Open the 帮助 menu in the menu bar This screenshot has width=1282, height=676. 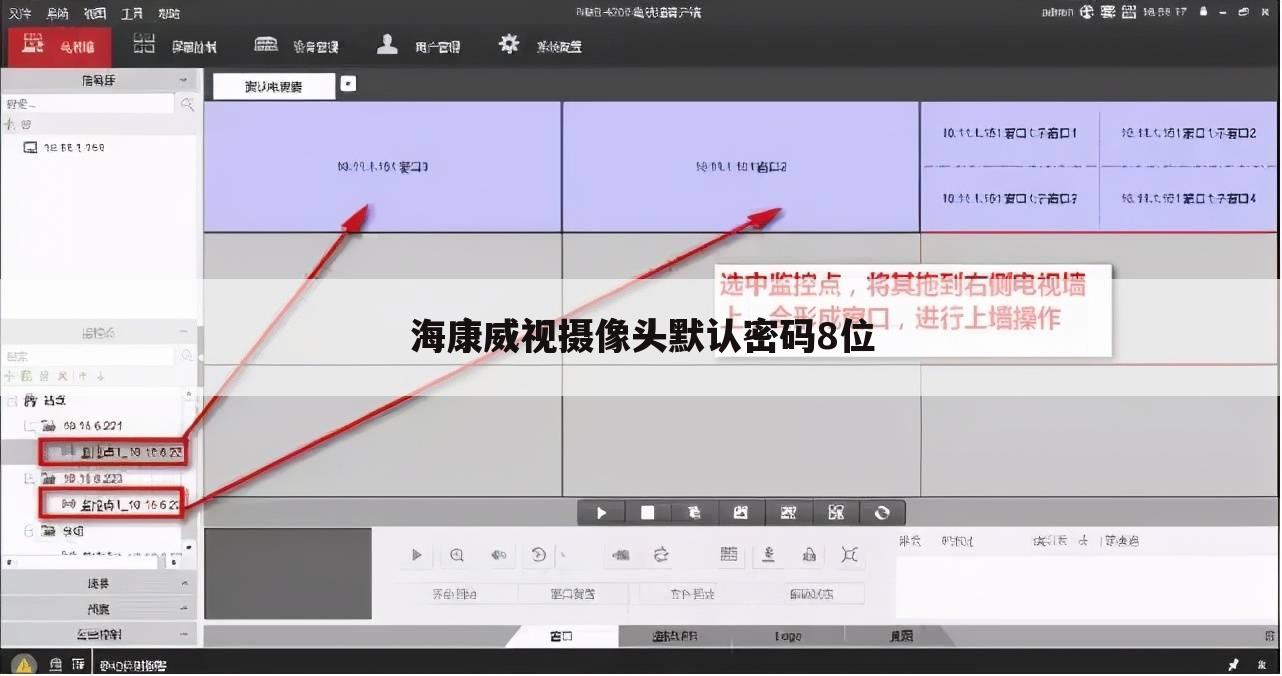click(x=169, y=13)
